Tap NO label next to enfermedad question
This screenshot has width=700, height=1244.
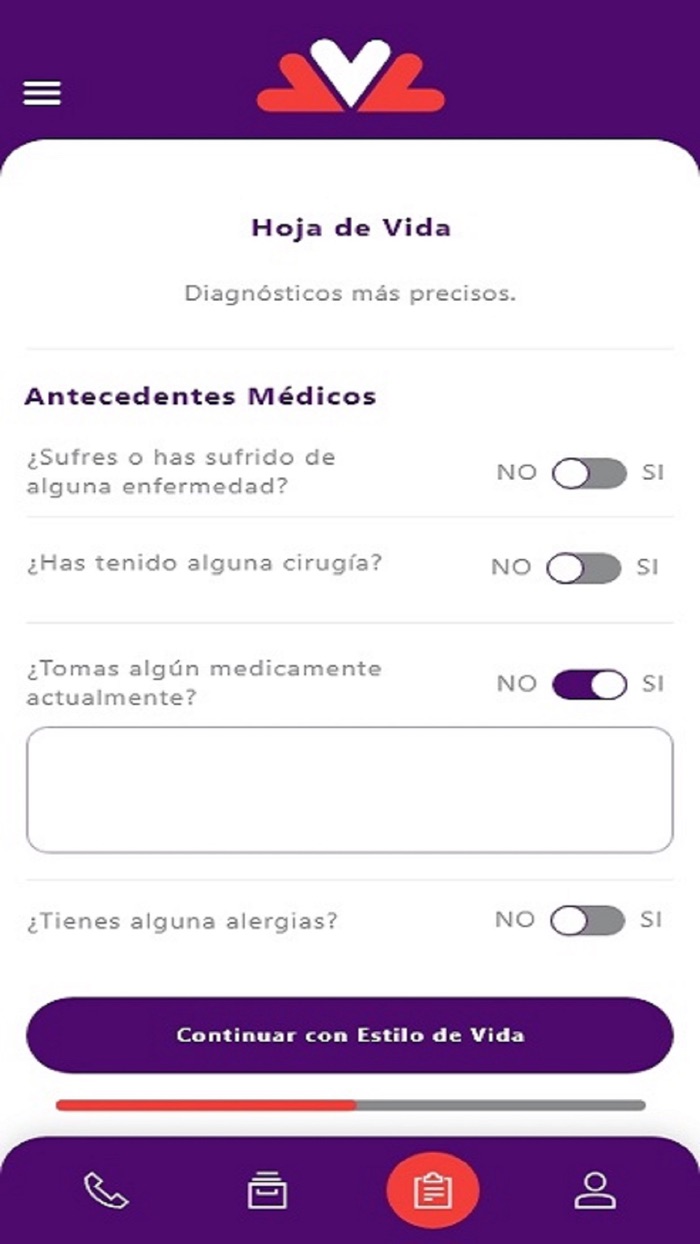tap(516, 473)
